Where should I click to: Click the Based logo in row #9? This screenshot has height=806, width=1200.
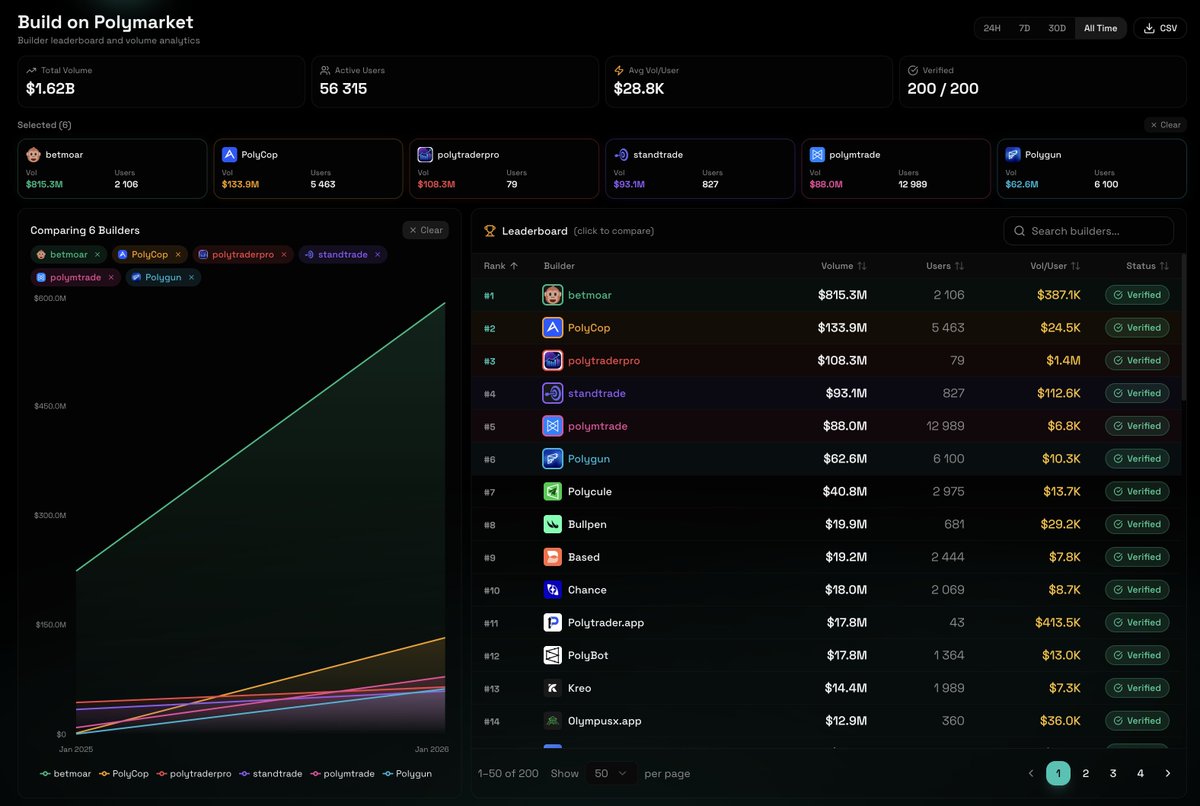552,557
